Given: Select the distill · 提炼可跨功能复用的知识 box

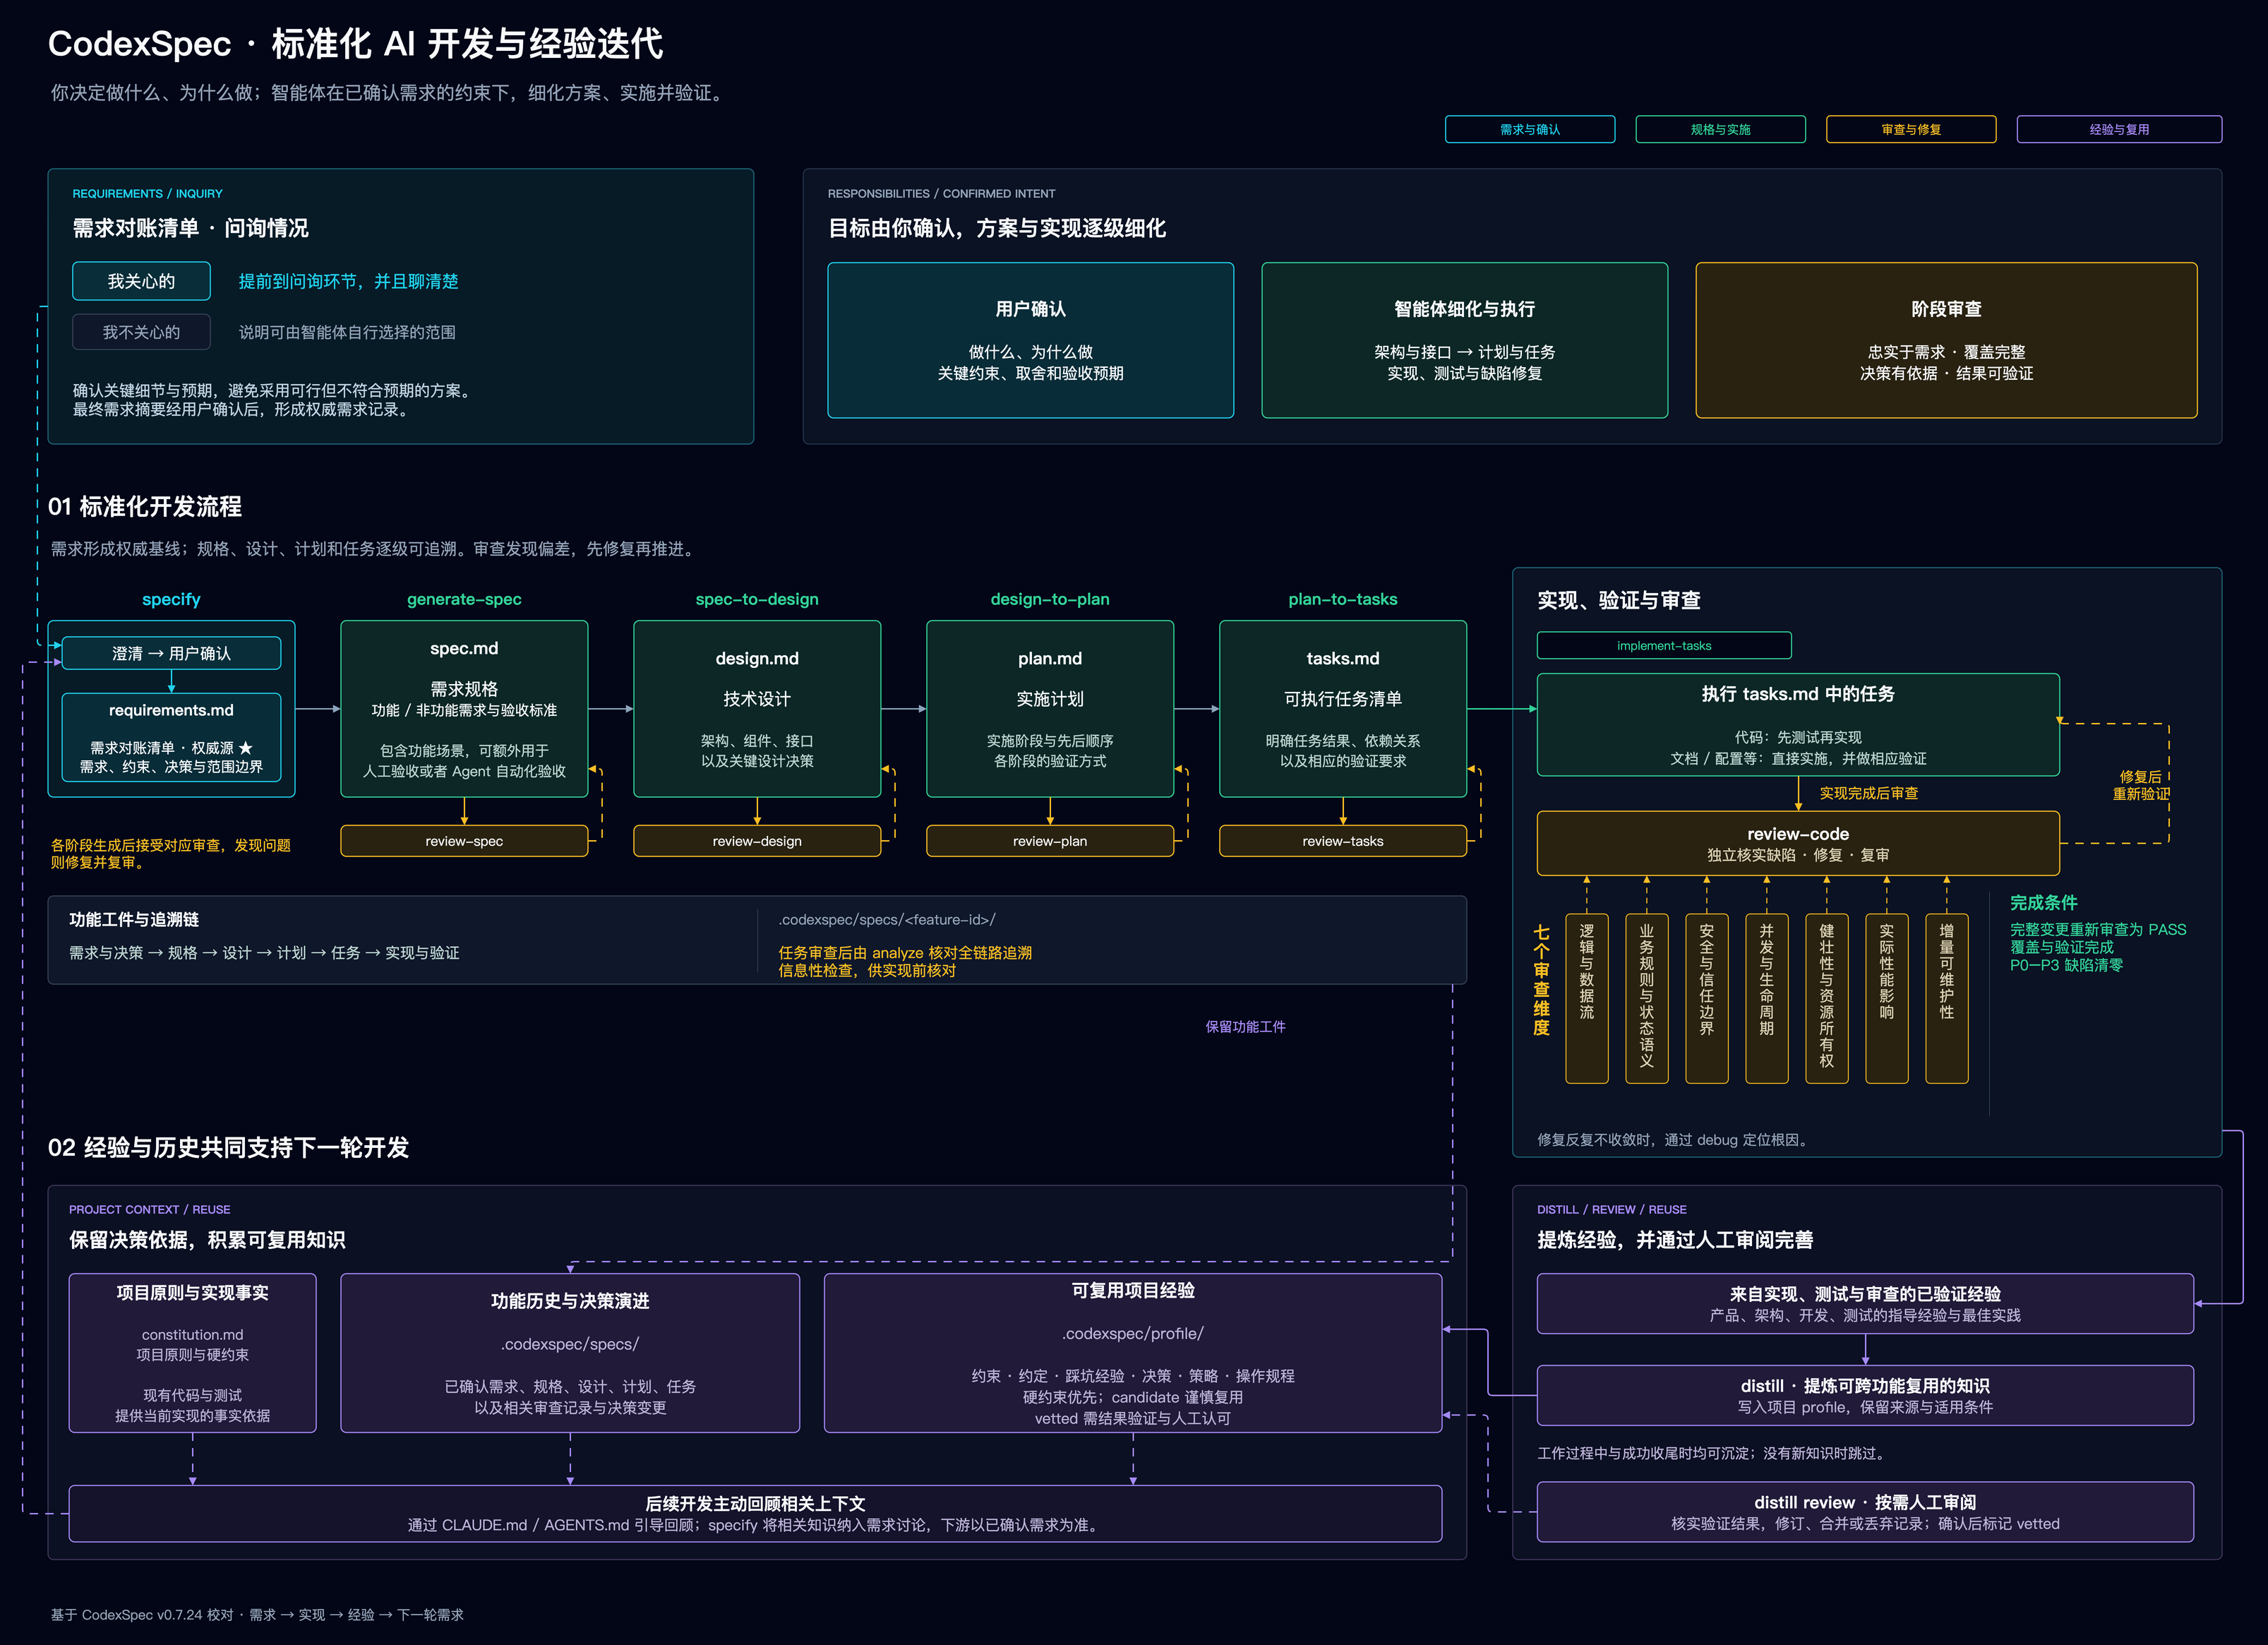Looking at the screenshot, I should pos(1865,1395).
